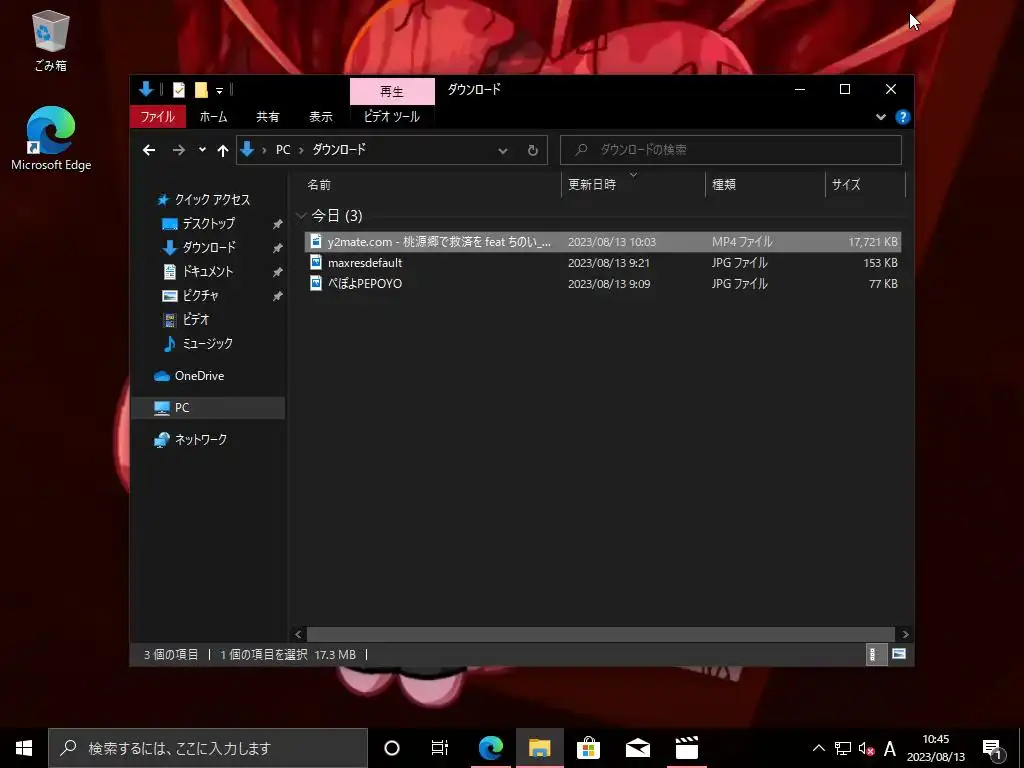This screenshot has width=1024, height=768.
Task: Click the taskbar search box
Action: (x=208, y=748)
